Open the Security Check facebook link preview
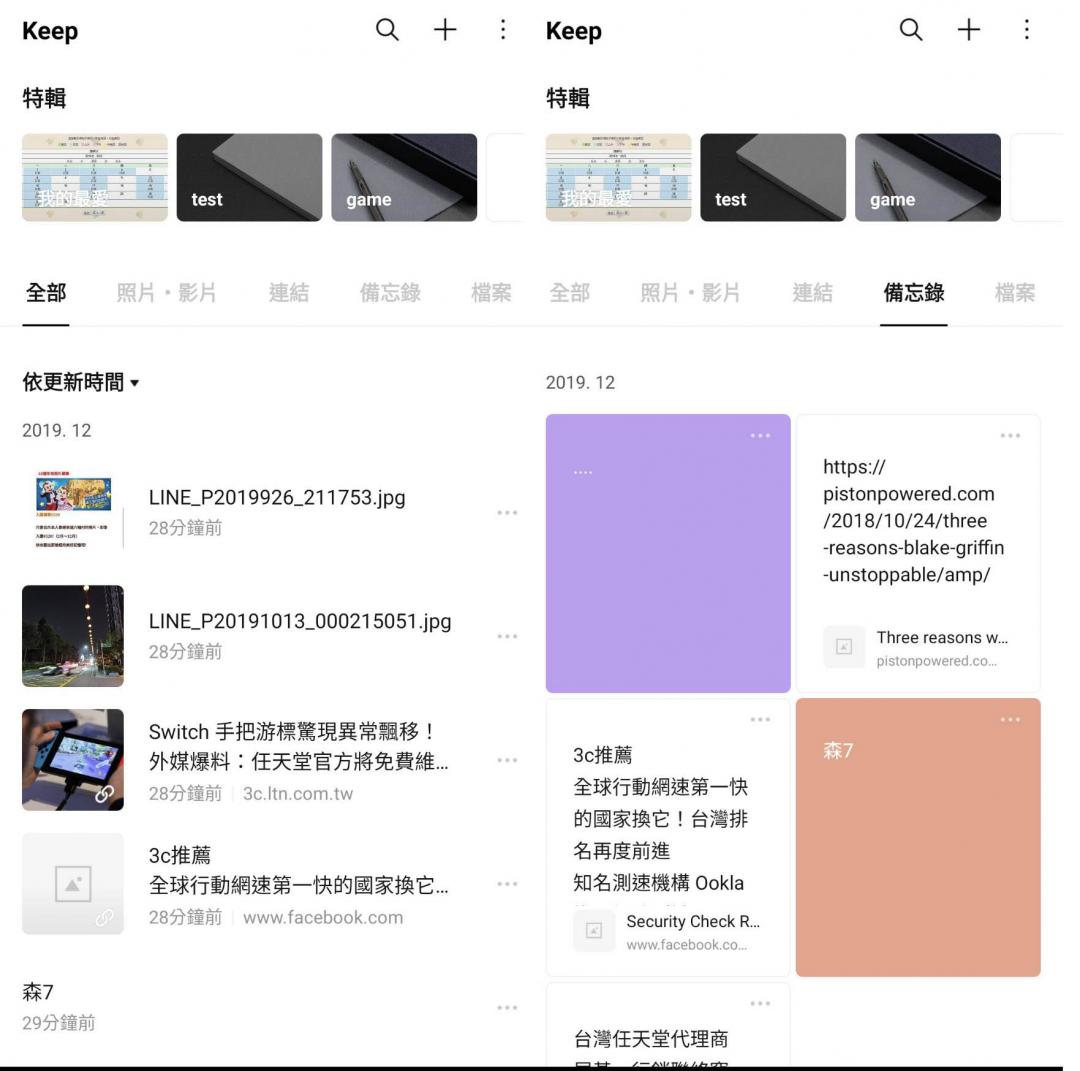This screenshot has width=1080, height=1071. pos(667,932)
